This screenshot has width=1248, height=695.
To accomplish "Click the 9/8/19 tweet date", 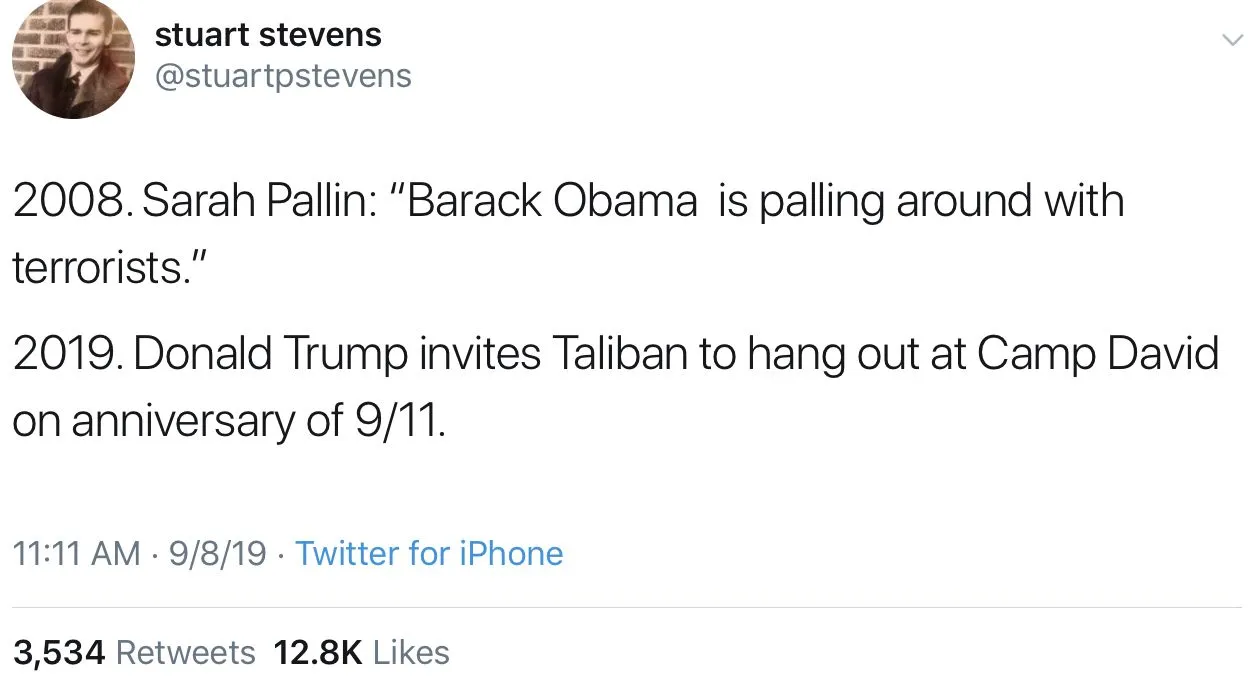I will coord(217,553).
